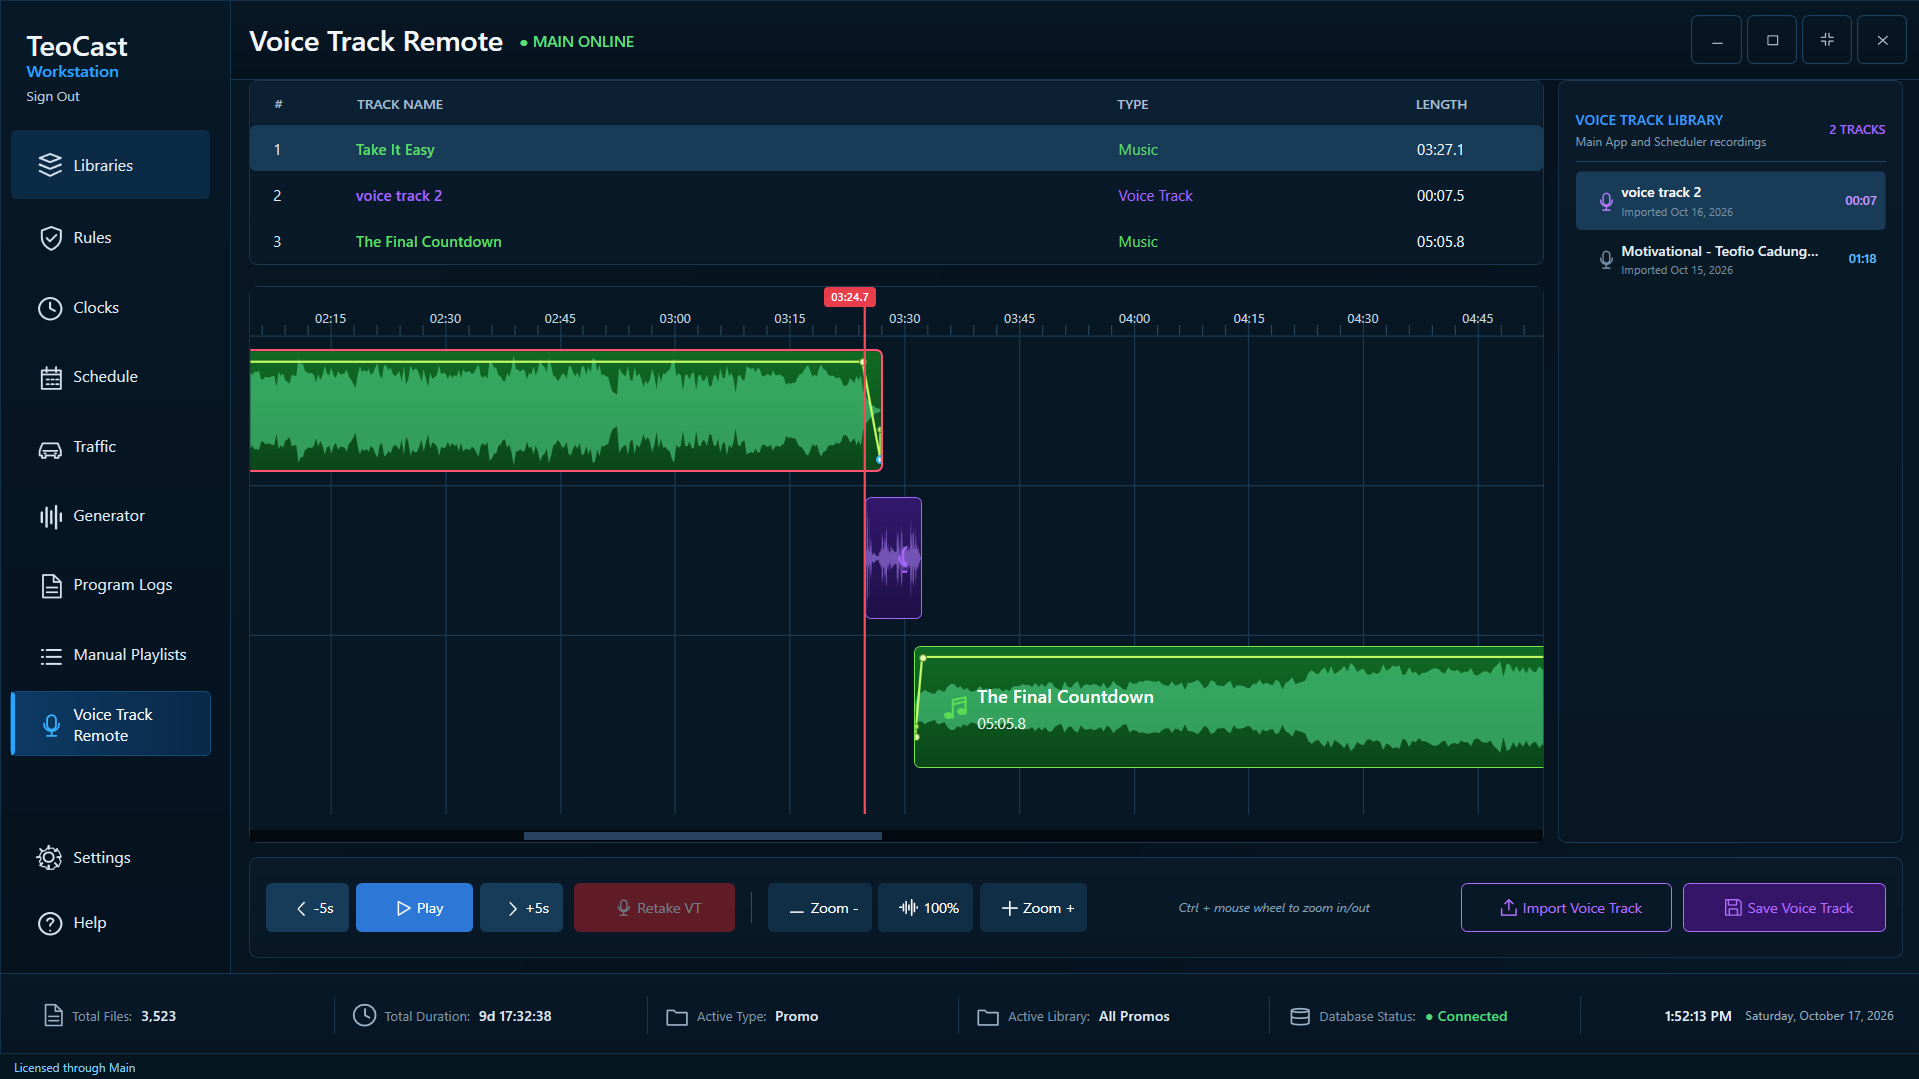
Task: Click the Clocks clock icon
Action: tap(50, 308)
